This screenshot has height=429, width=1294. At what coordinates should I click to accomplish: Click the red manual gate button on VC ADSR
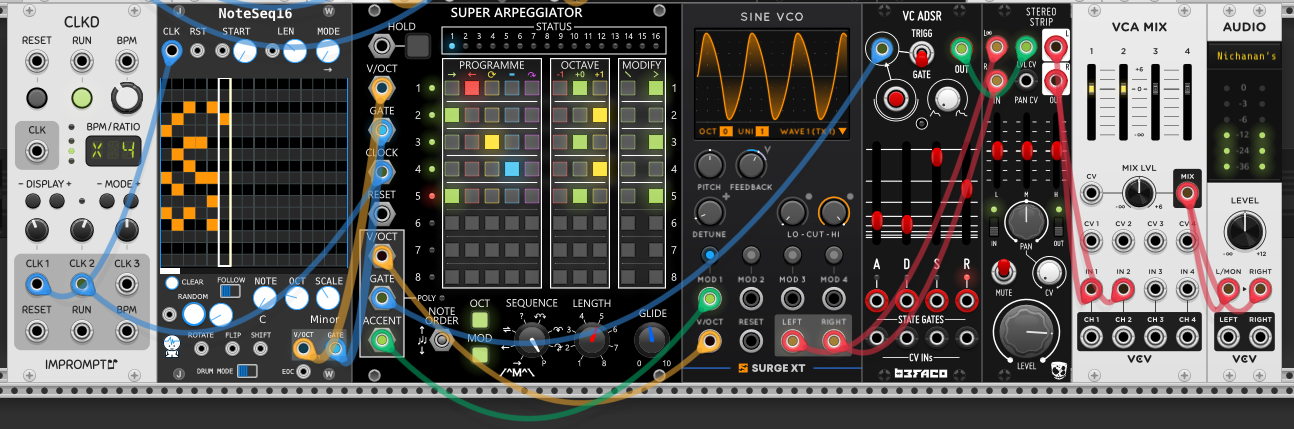pyautogui.click(x=897, y=98)
